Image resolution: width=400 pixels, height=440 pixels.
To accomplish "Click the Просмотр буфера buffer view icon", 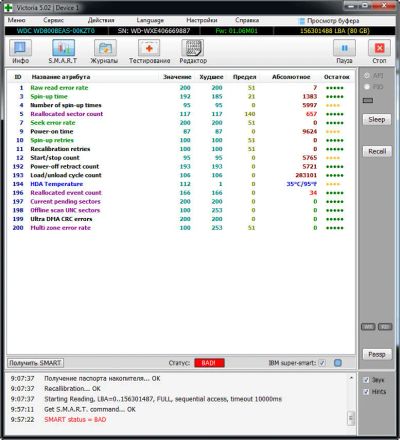I will click(302, 21).
